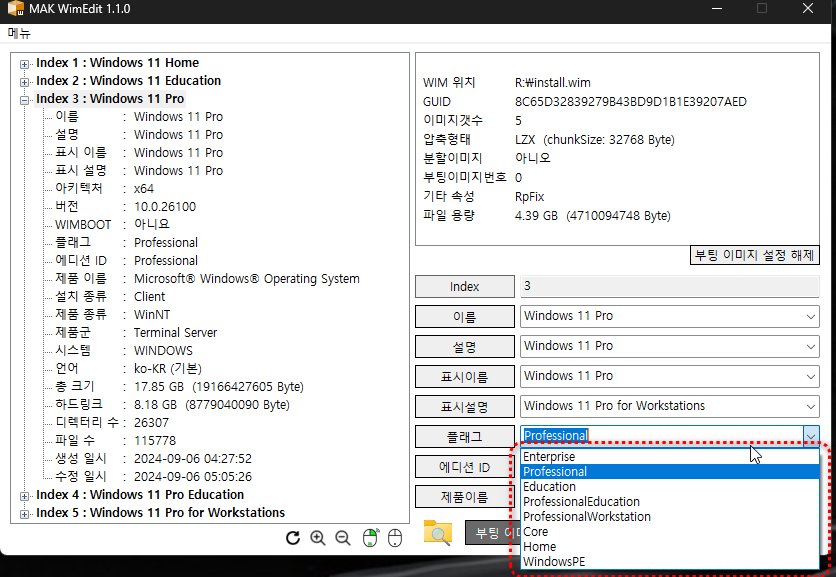Open the 이름 combo box dropdown arrow
This screenshot has width=836, height=577.
click(810, 316)
